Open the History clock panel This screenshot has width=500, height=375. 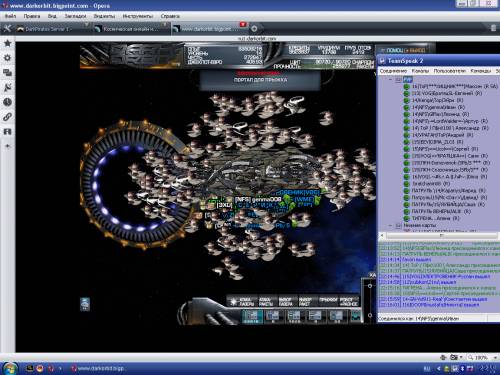[7, 102]
